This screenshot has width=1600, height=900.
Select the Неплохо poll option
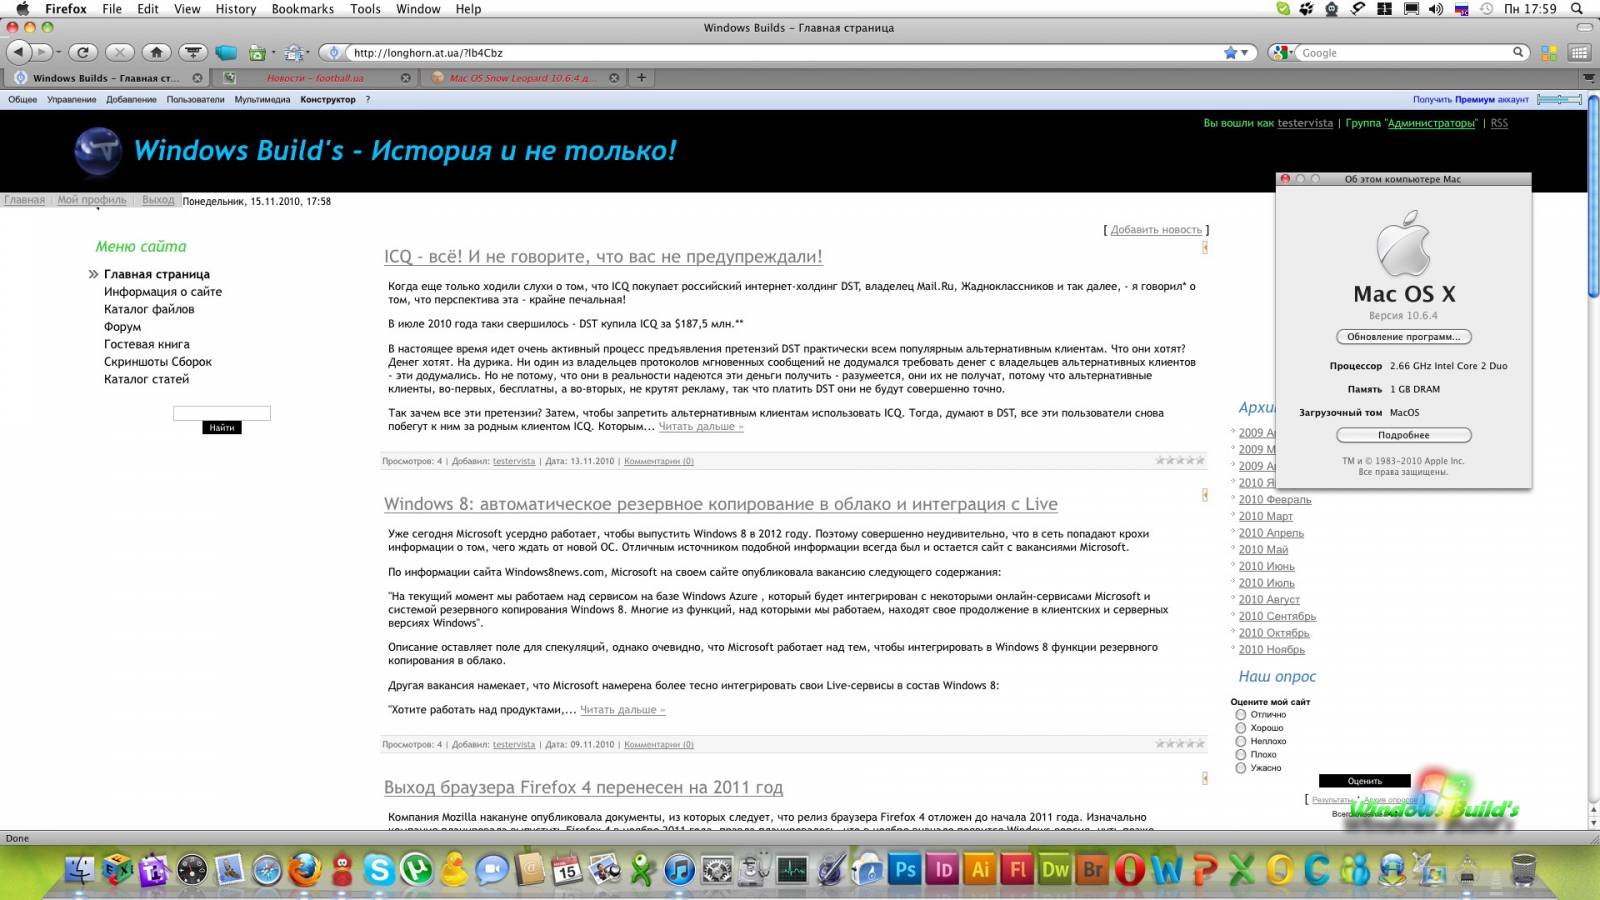click(1241, 741)
